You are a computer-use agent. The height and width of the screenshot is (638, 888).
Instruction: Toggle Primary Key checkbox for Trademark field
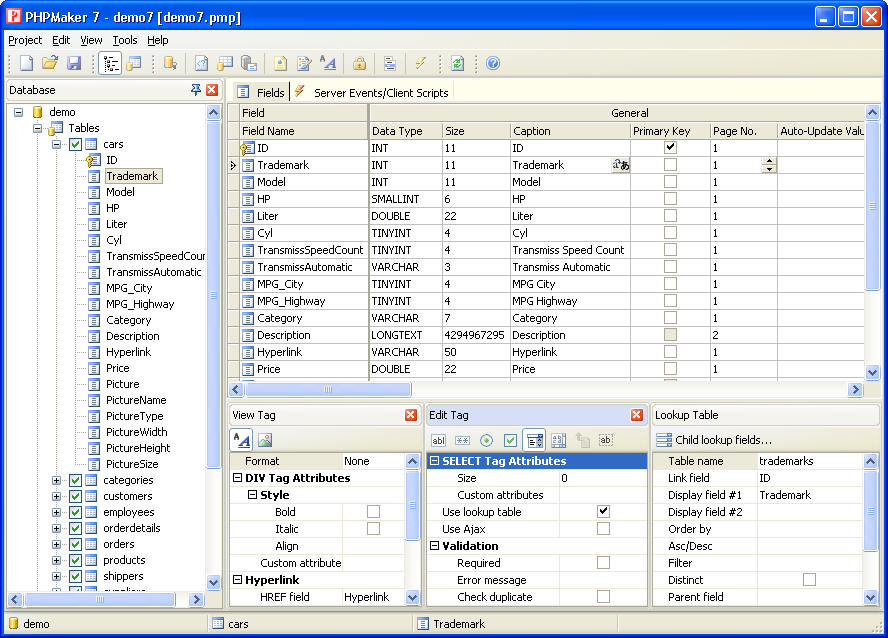click(x=670, y=165)
